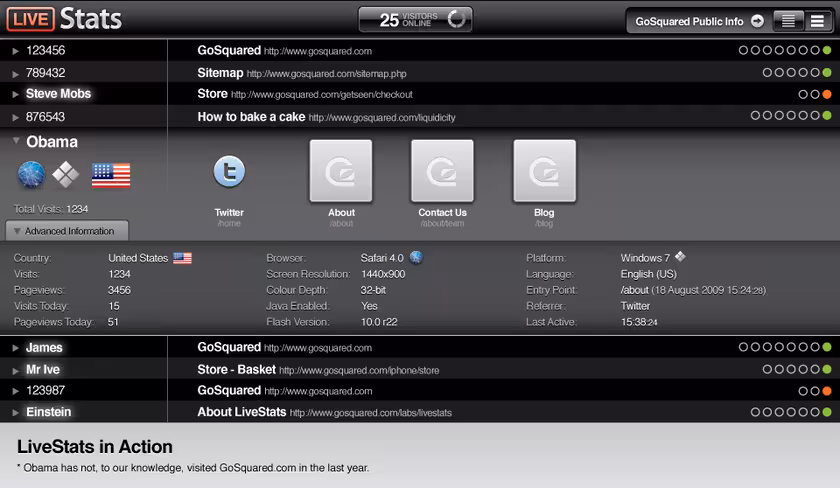Switch to compact list view icon
The width and height of the screenshot is (840, 488).
(788, 21)
